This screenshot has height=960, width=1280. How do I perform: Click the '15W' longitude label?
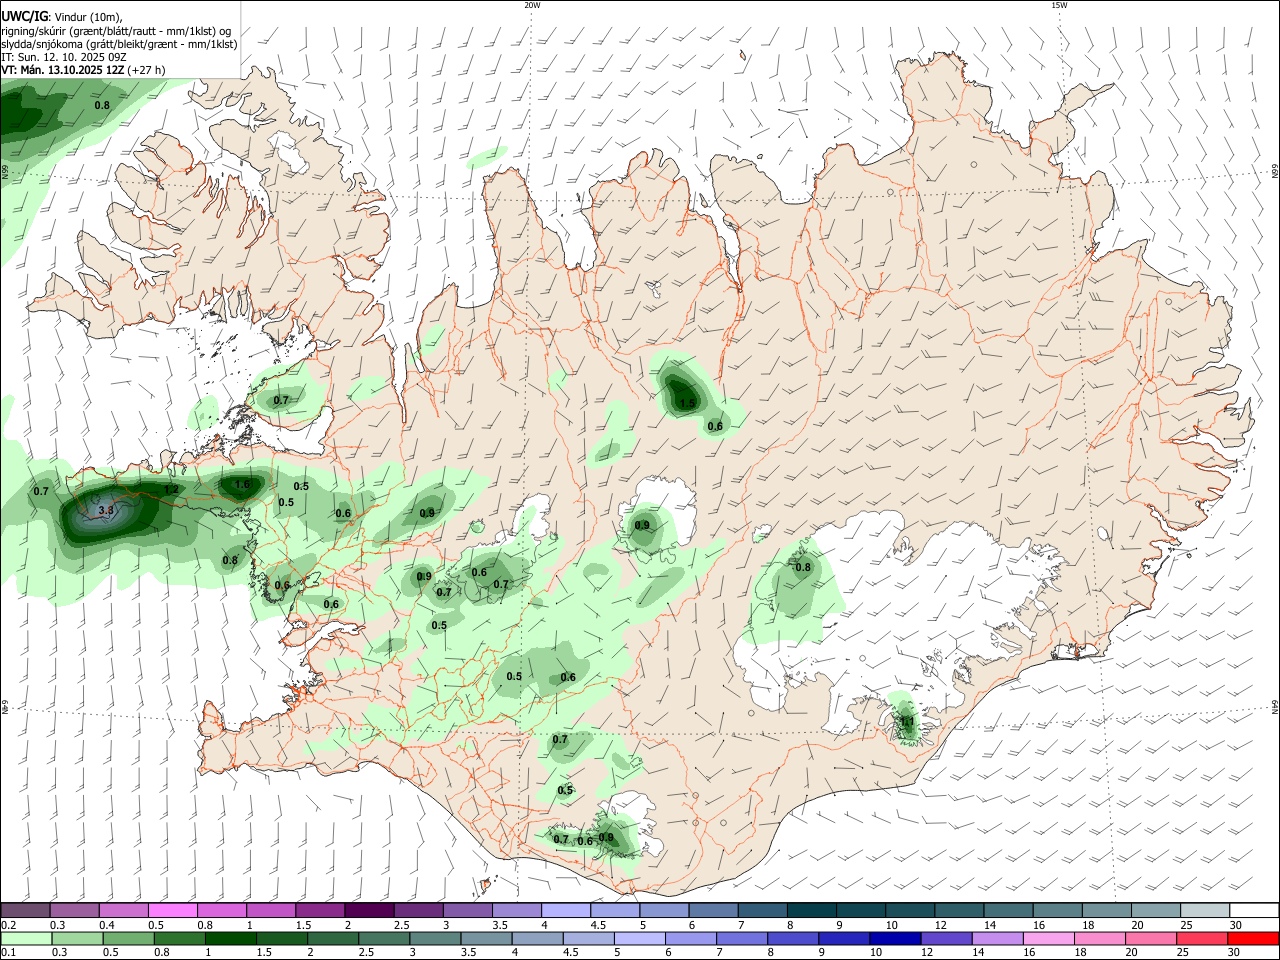pos(1058,5)
